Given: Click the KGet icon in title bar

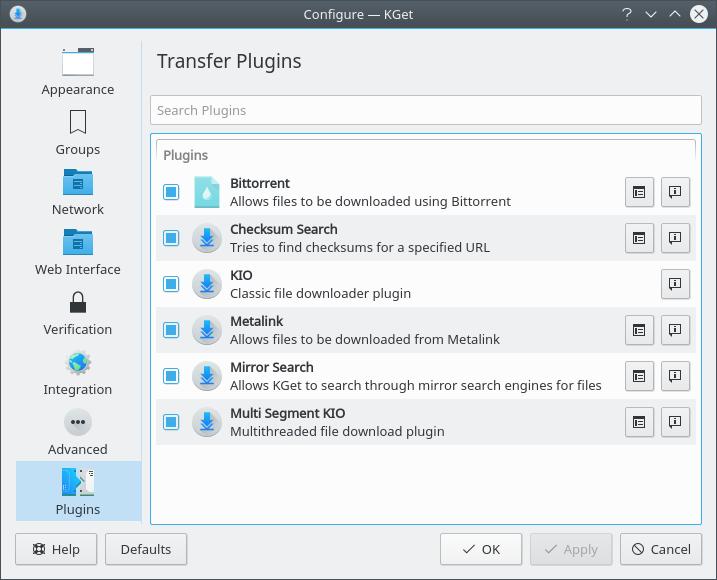Looking at the screenshot, I should click(18, 14).
